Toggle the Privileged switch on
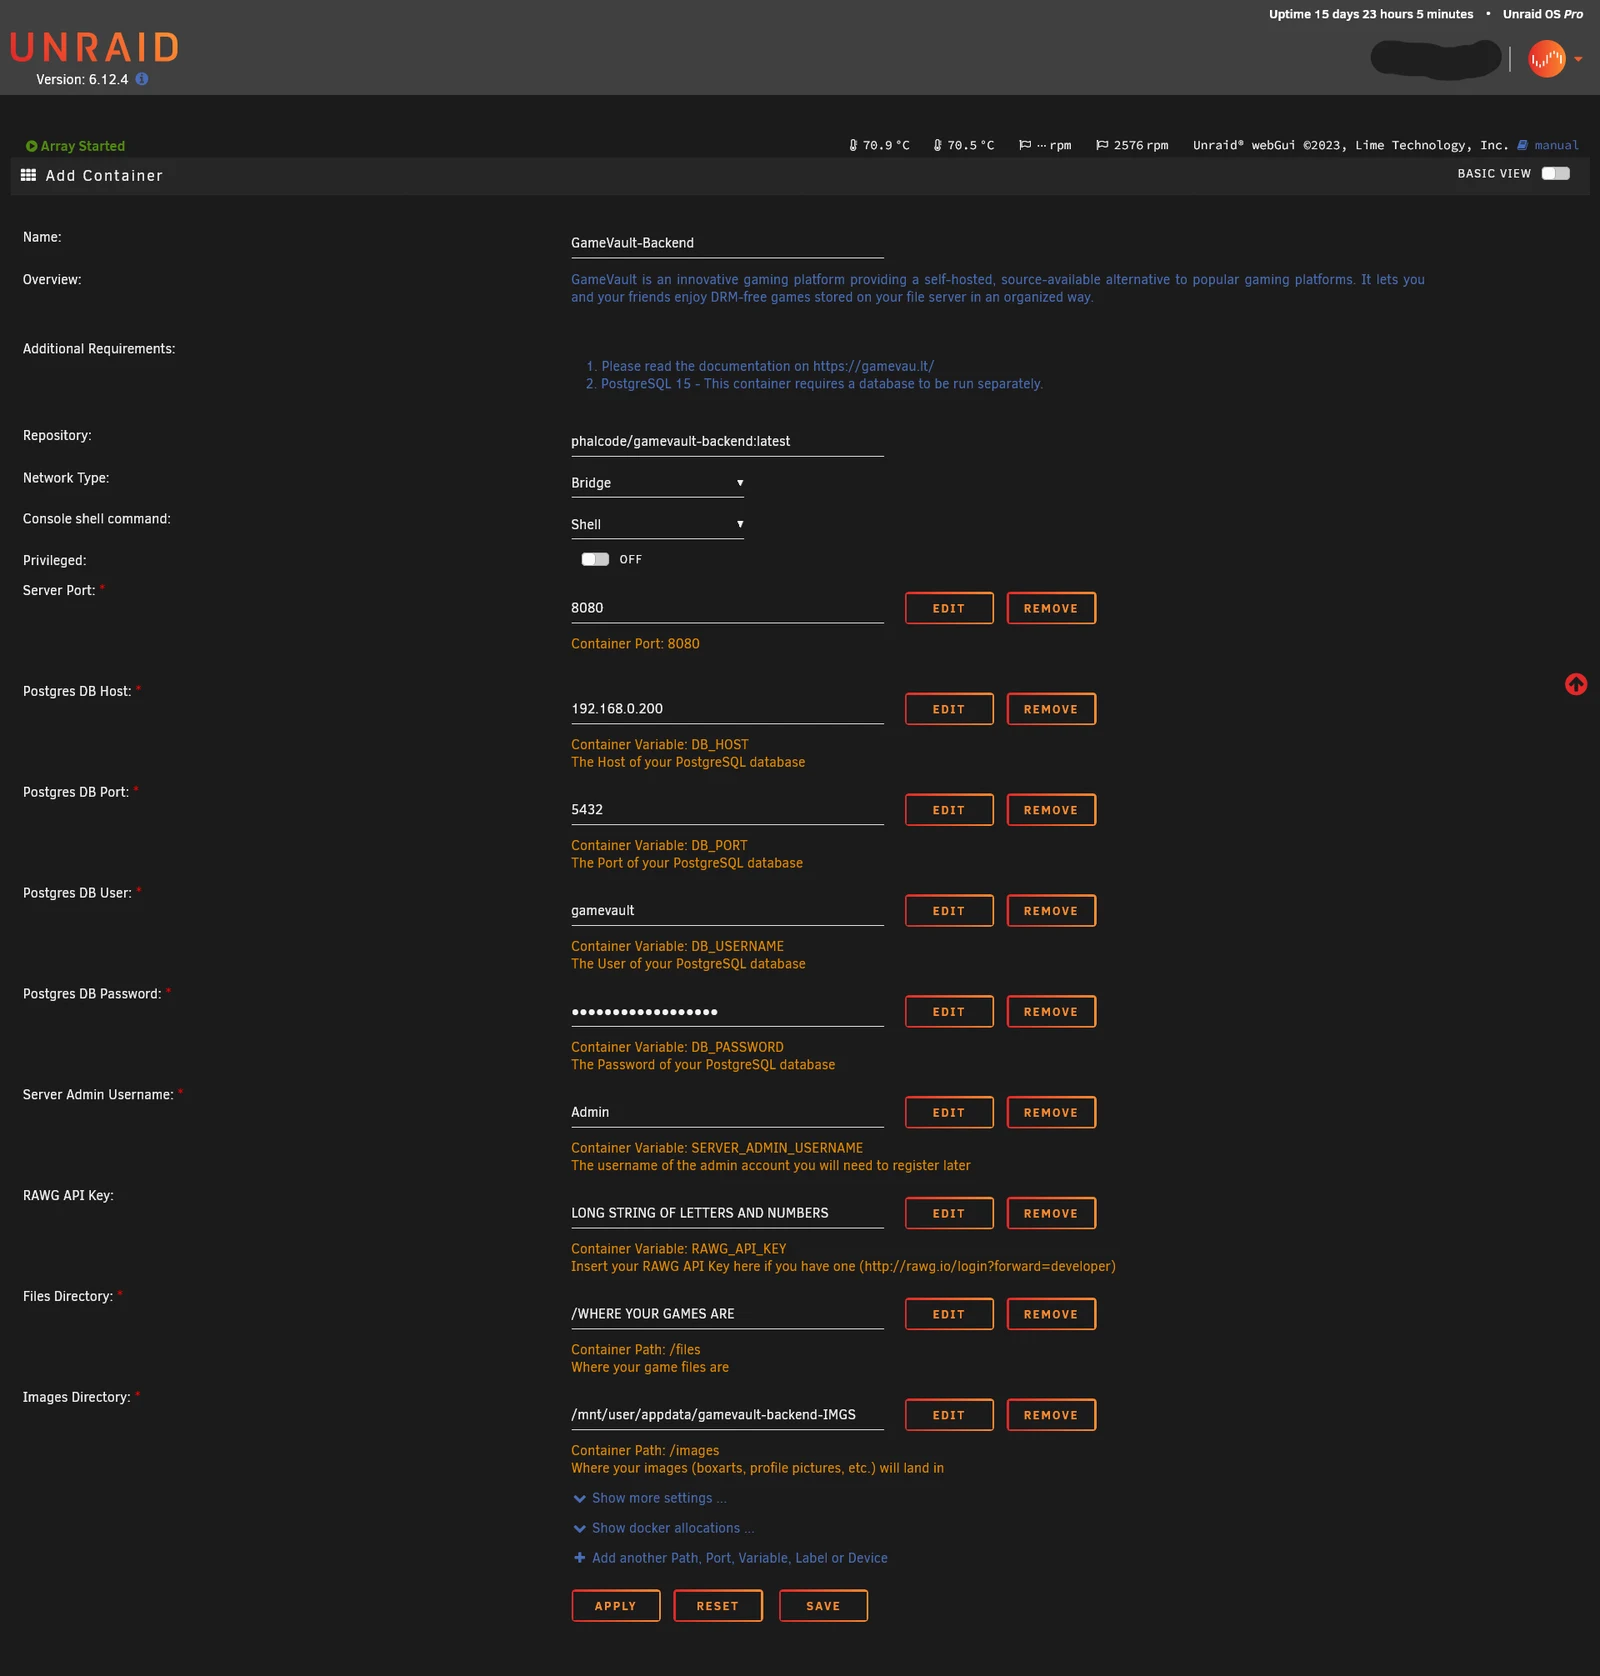1600x1676 pixels. (x=595, y=559)
